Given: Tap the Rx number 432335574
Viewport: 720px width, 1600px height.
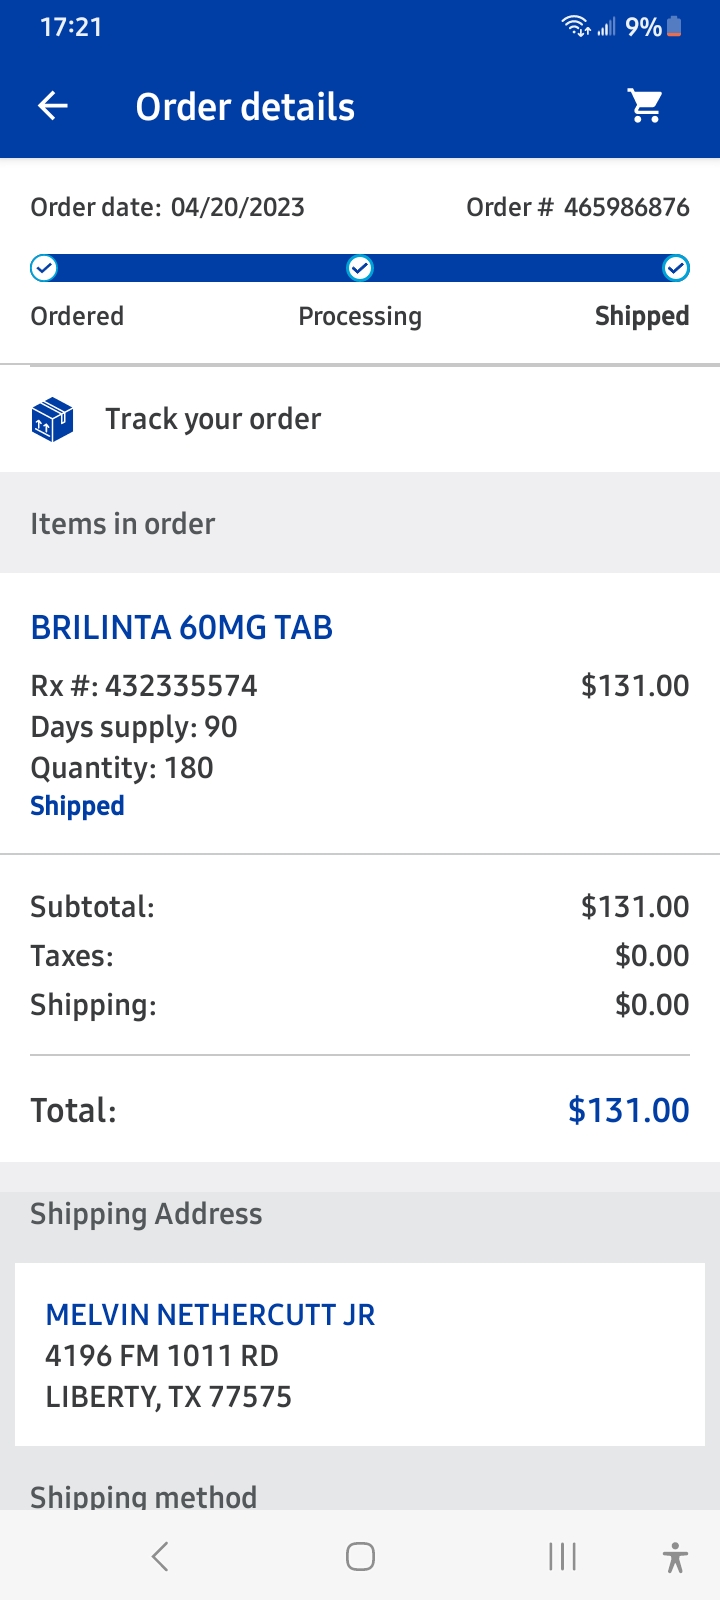Looking at the screenshot, I should [x=181, y=686].
